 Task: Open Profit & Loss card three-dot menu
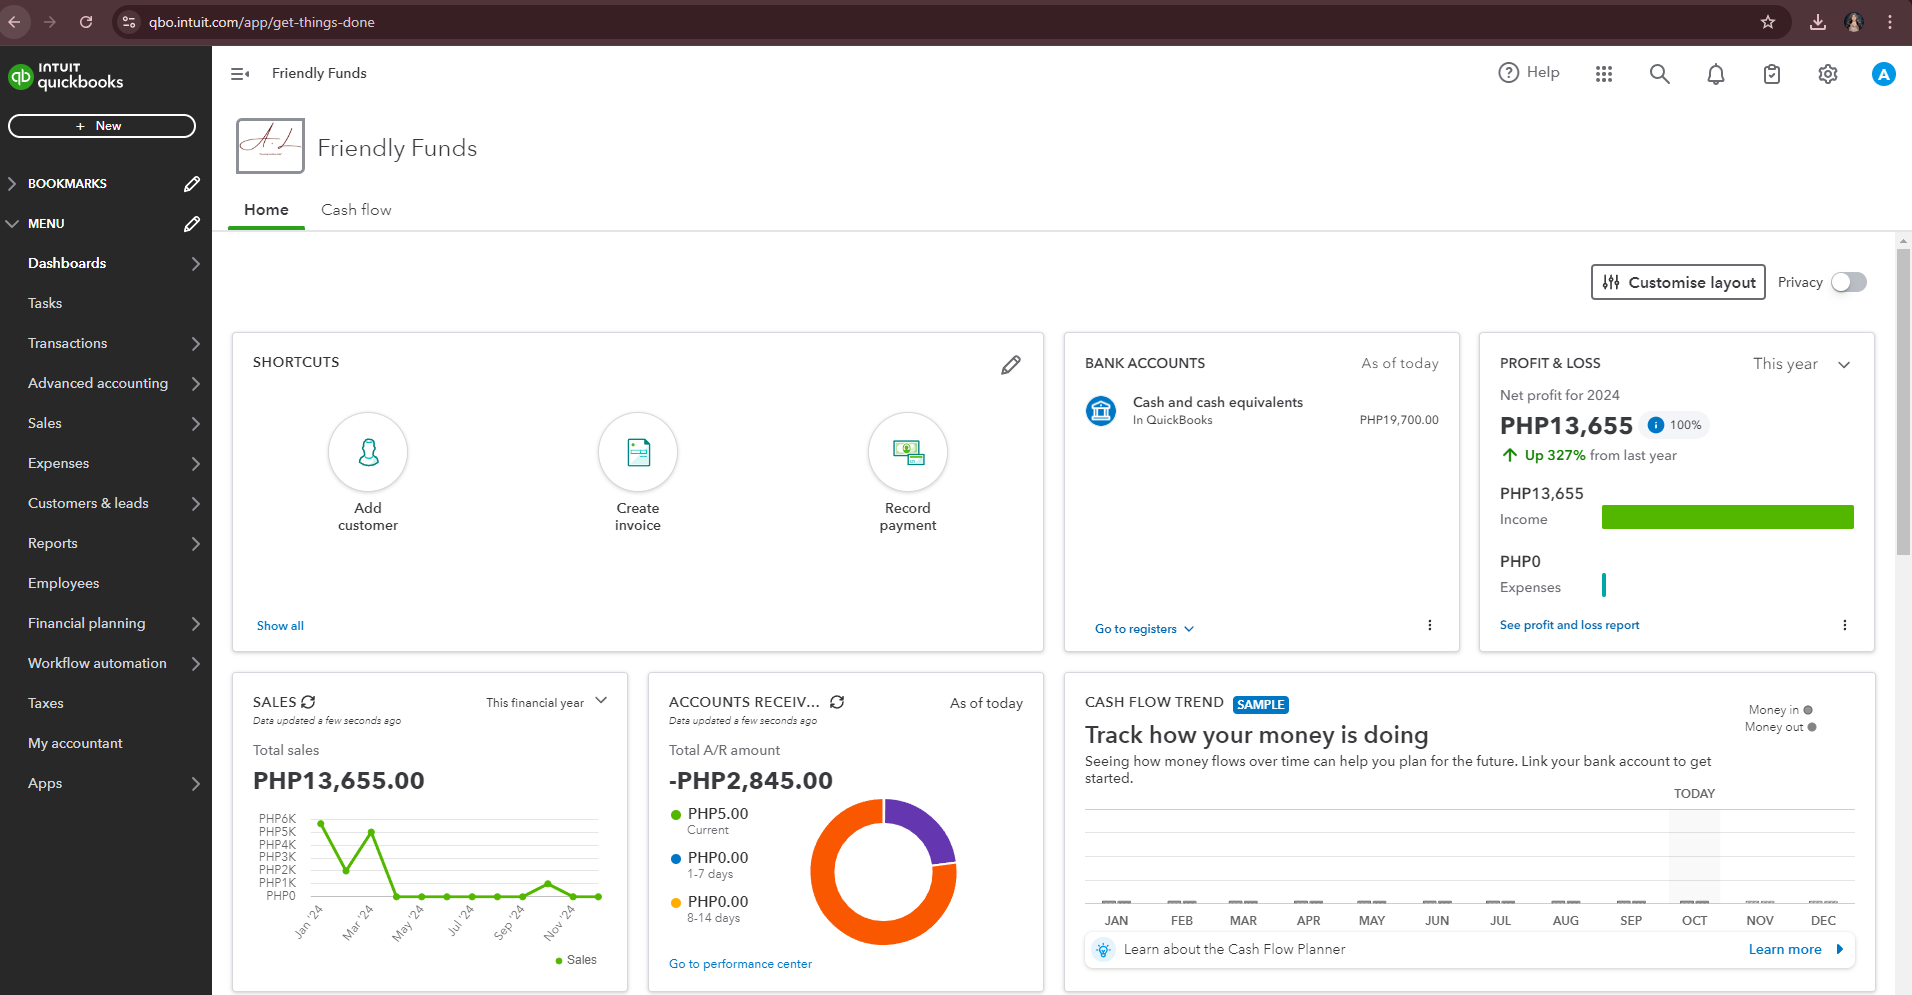point(1845,625)
